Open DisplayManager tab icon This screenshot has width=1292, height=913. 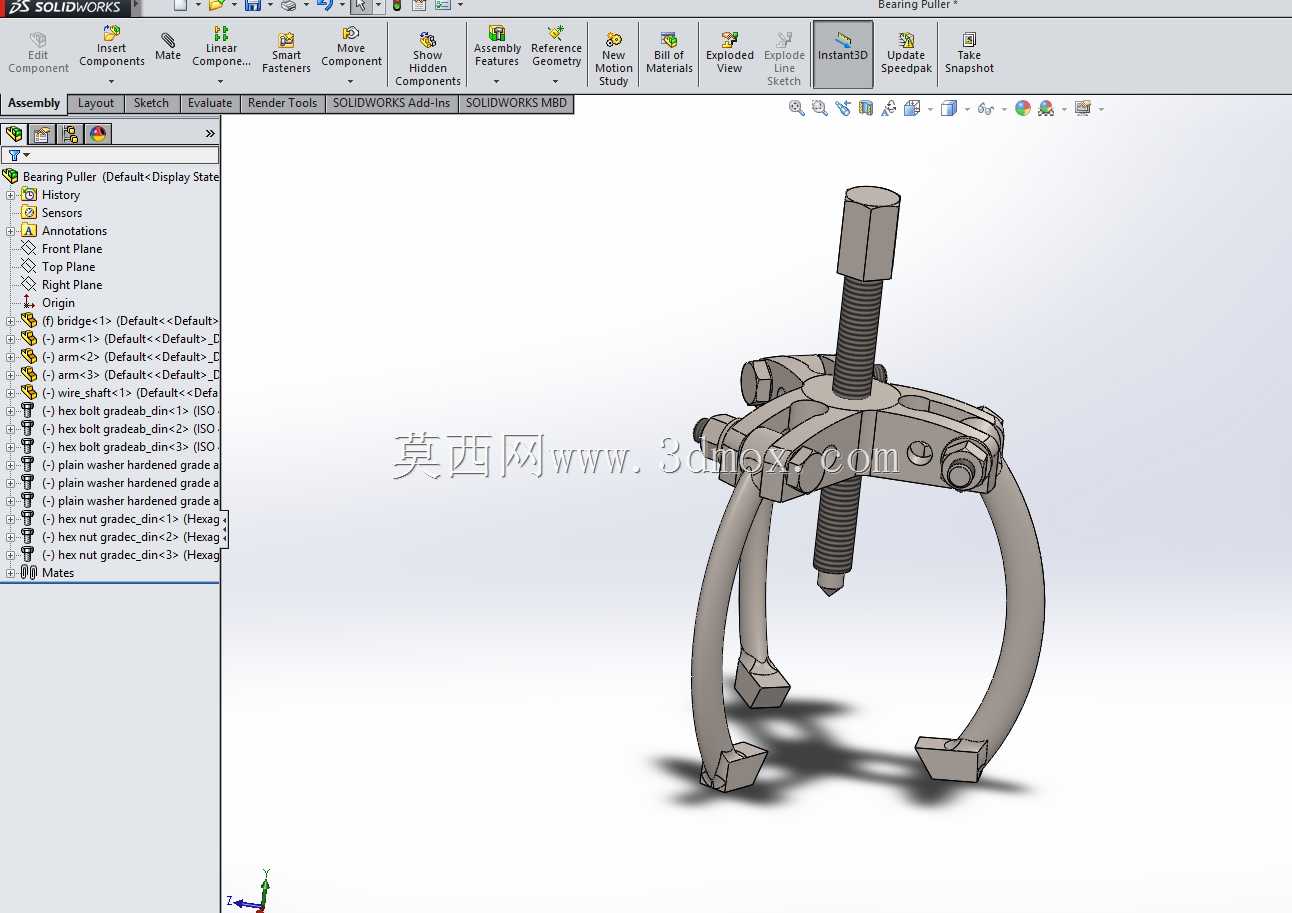pos(98,133)
